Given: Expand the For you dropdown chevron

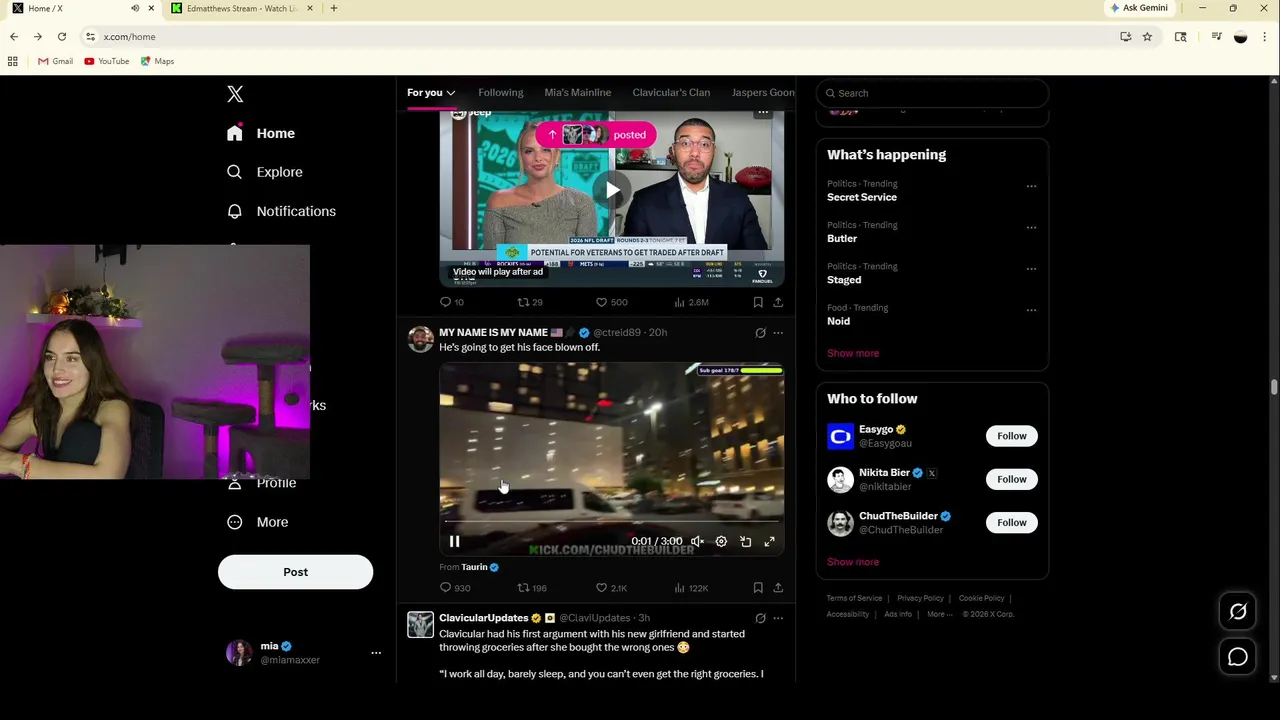Looking at the screenshot, I should [450, 93].
